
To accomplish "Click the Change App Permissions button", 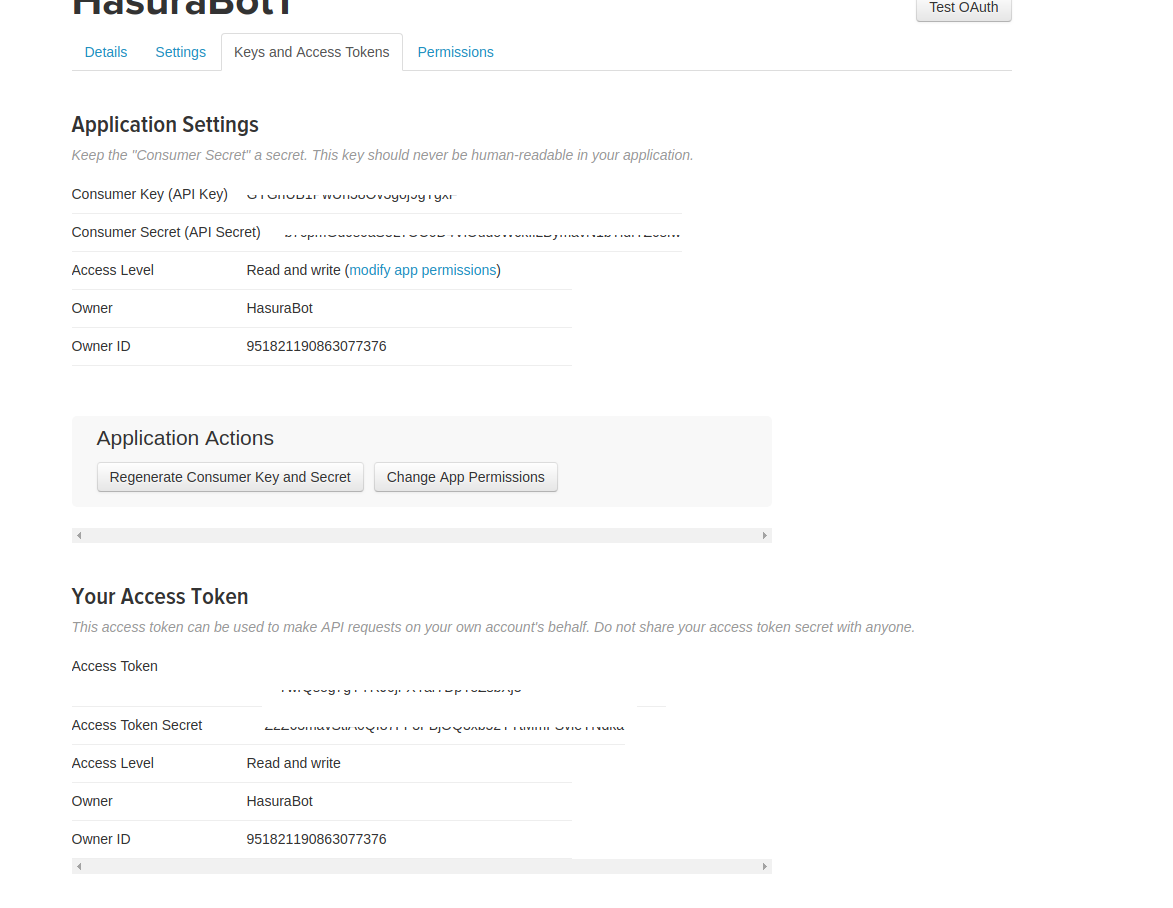I will click(465, 477).
